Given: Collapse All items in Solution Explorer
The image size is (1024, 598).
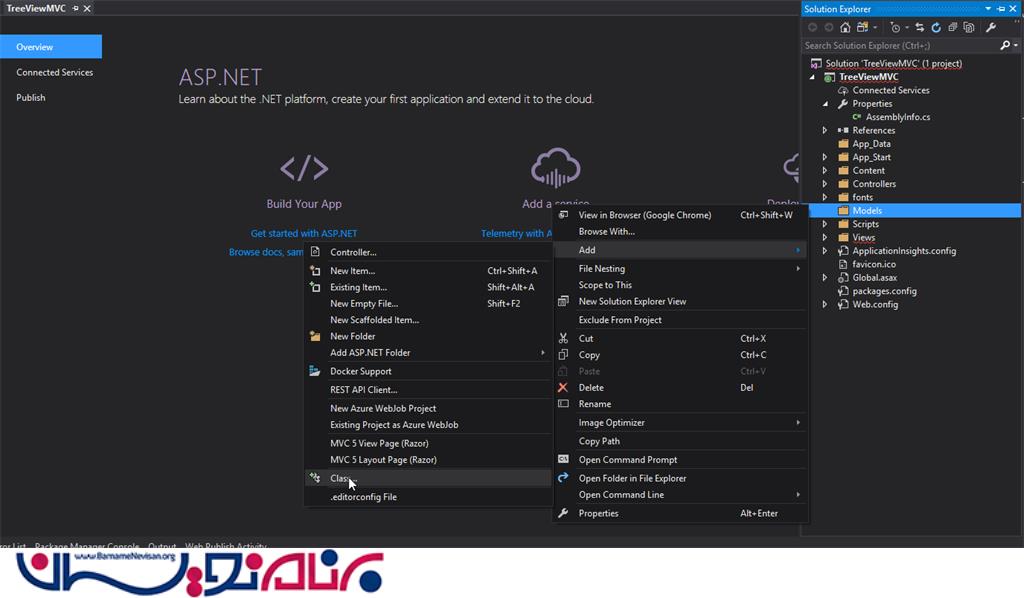Looking at the screenshot, I should 953,27.
